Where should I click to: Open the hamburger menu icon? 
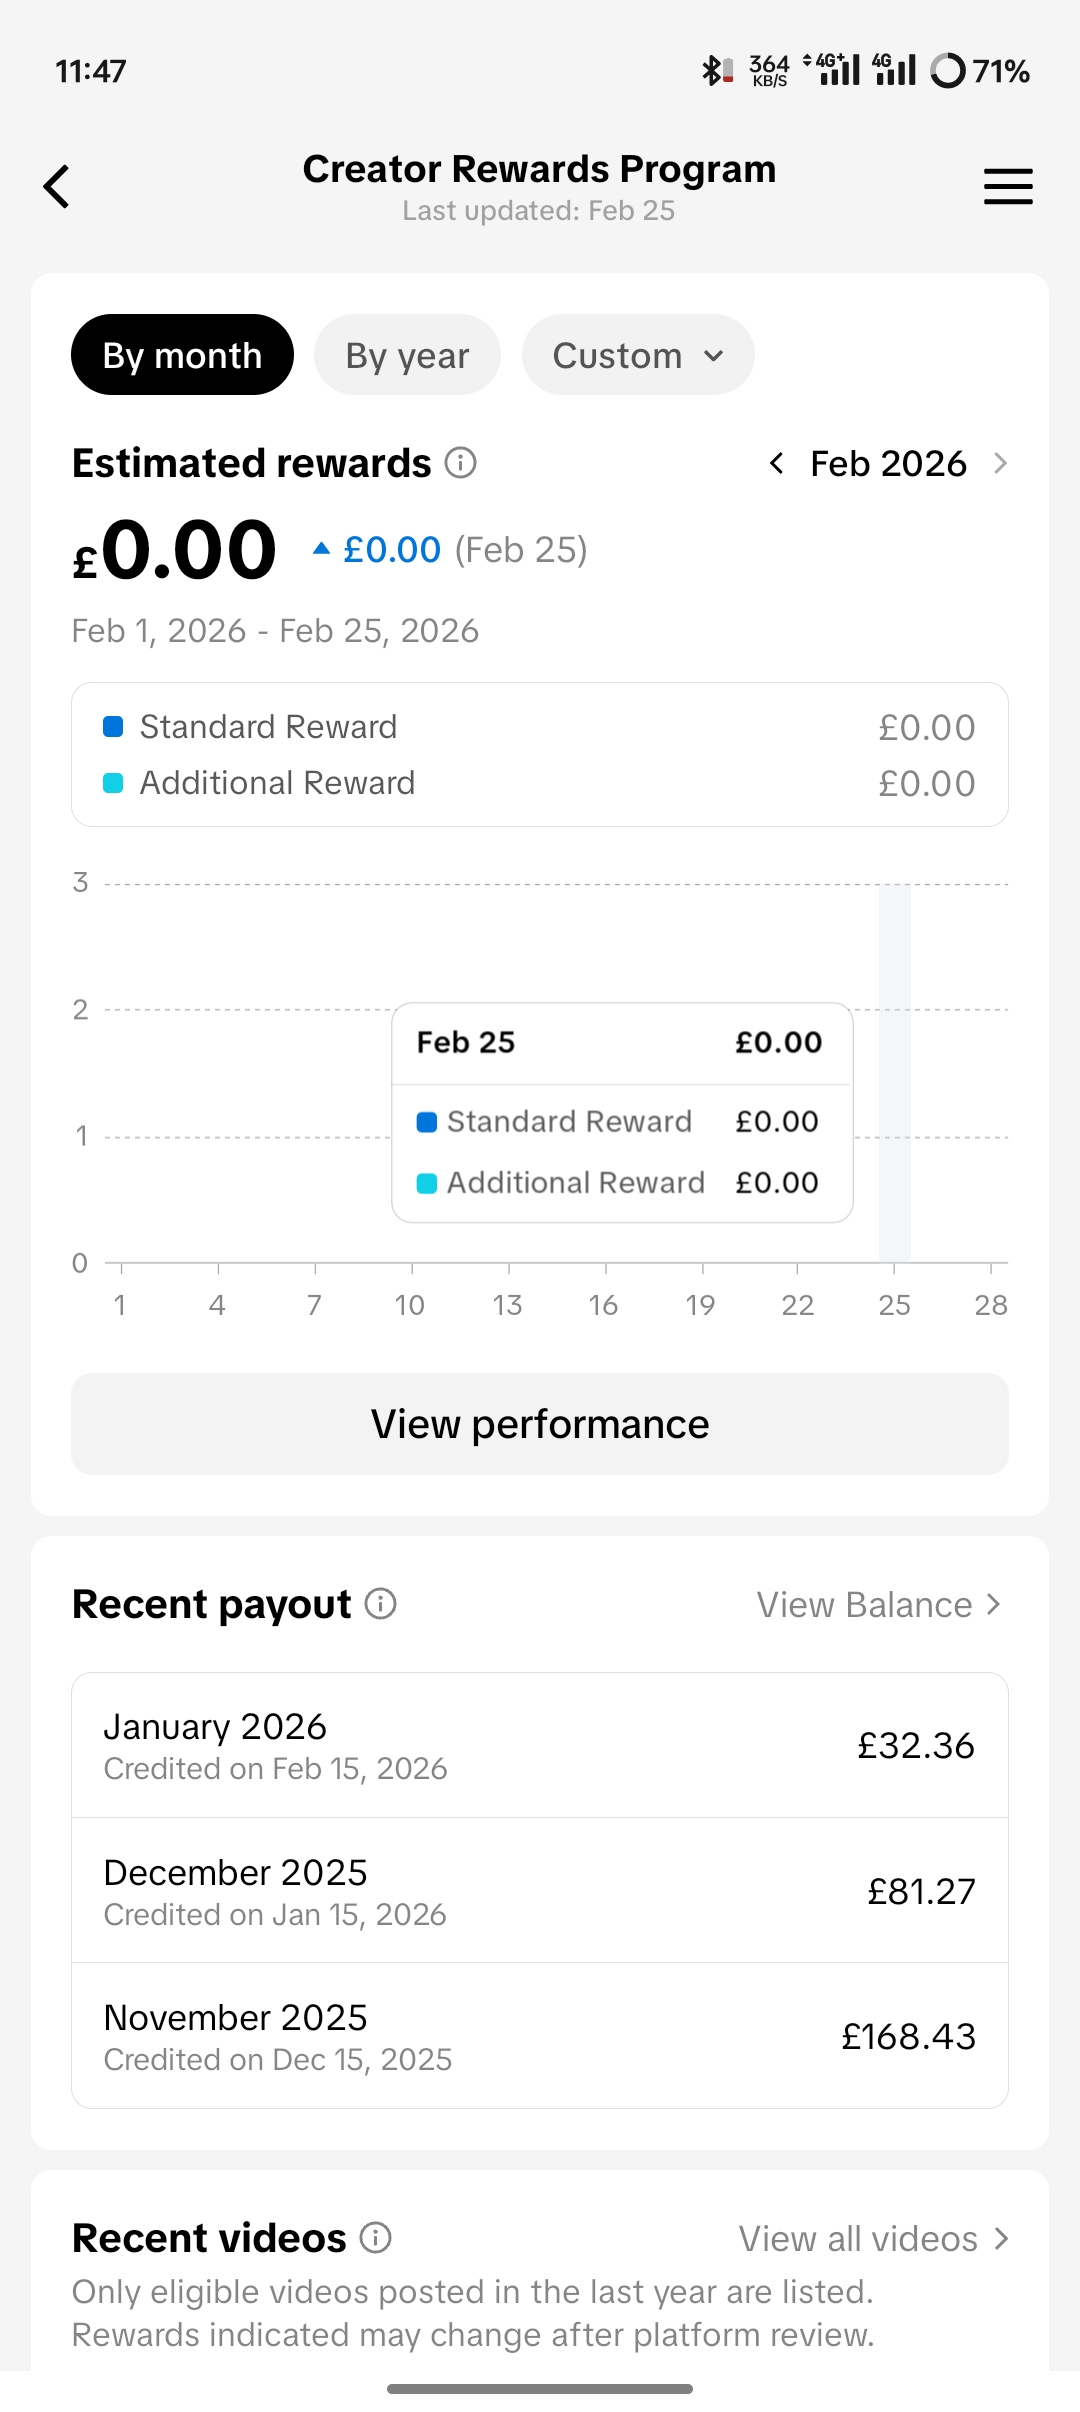1007,187
